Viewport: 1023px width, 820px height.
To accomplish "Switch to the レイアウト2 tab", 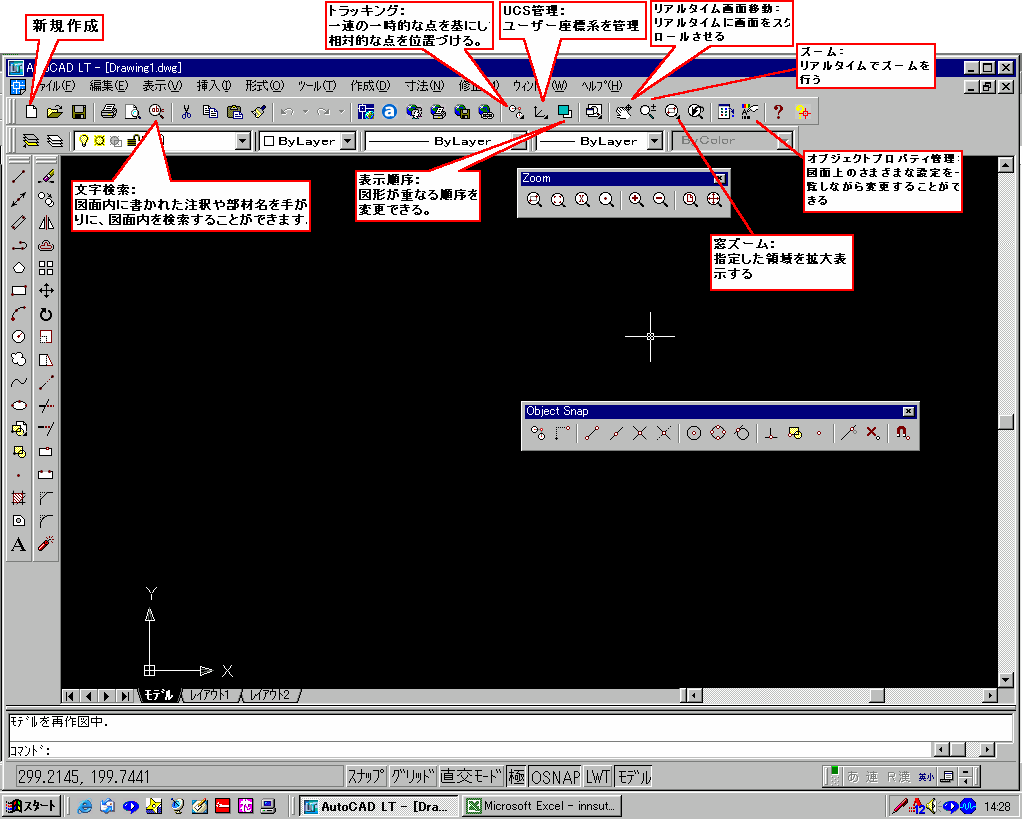I will [270, 695].
